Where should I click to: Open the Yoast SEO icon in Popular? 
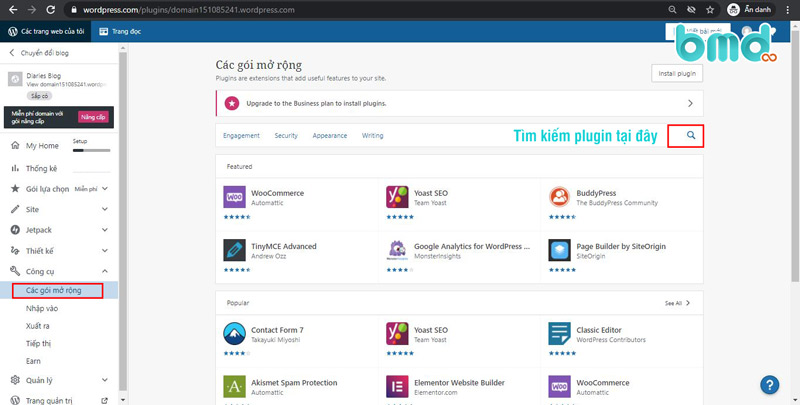point(397,334)
